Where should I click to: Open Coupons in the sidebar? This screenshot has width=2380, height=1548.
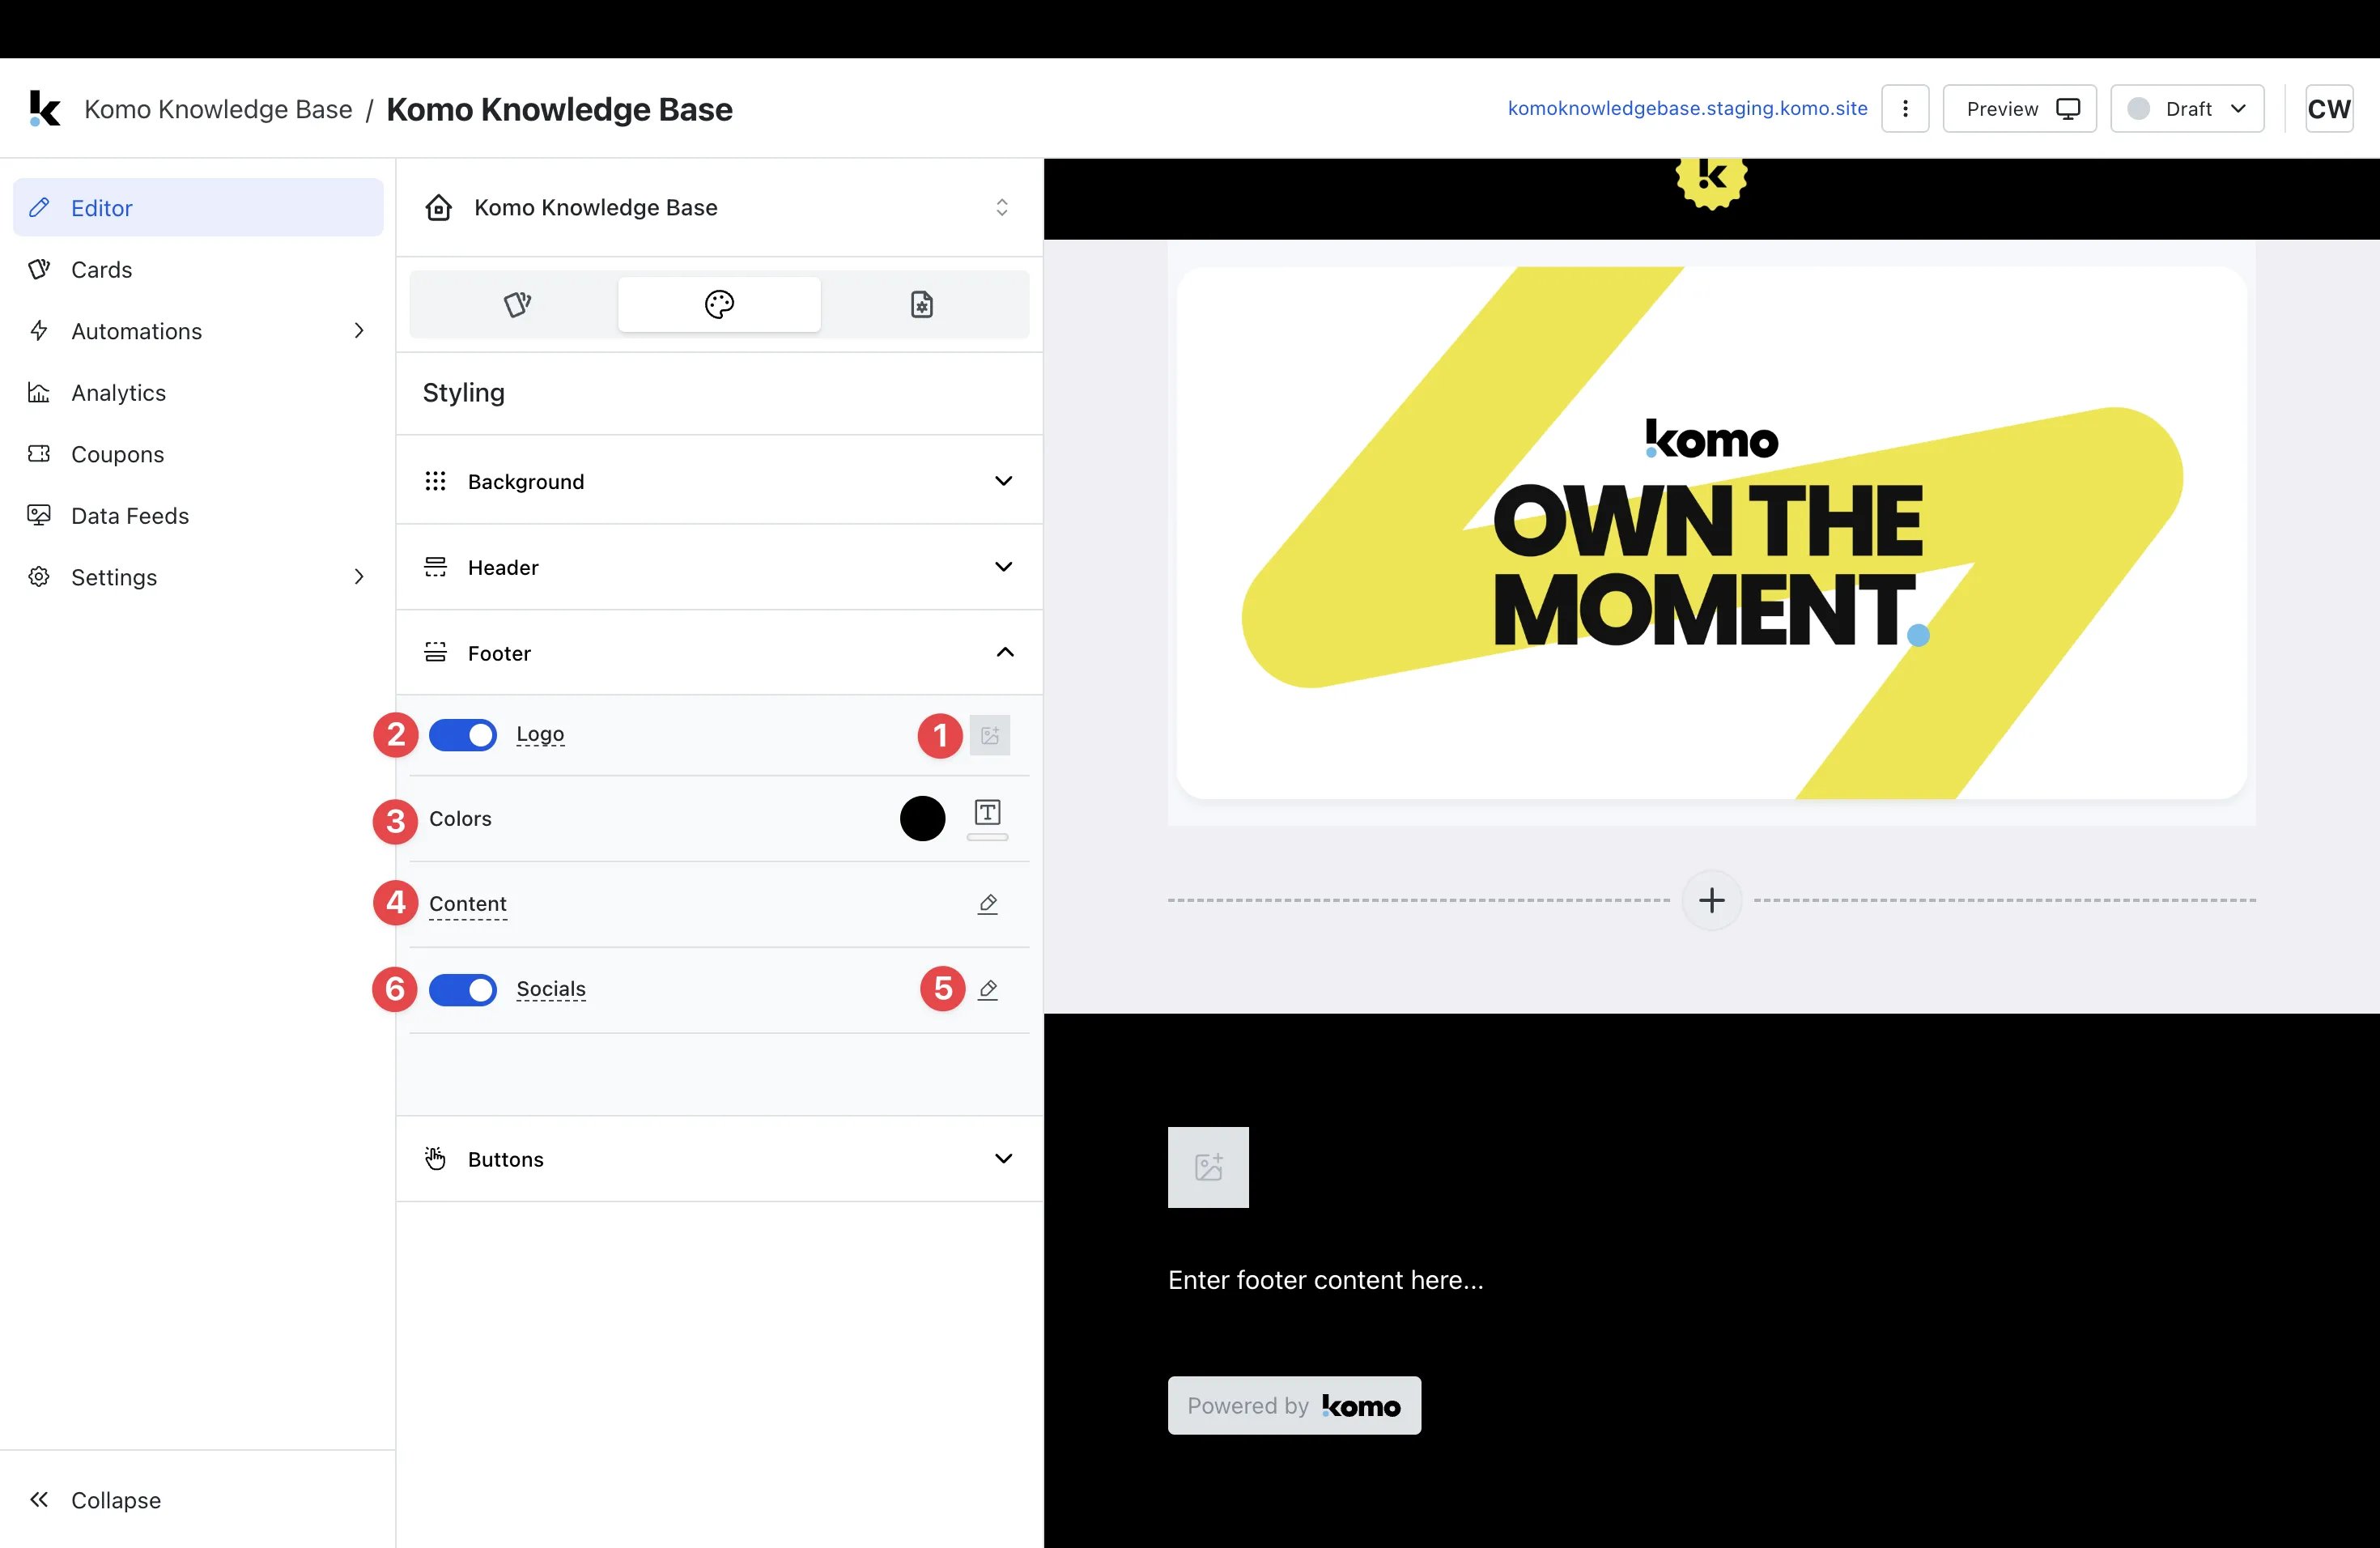point(198,453)
